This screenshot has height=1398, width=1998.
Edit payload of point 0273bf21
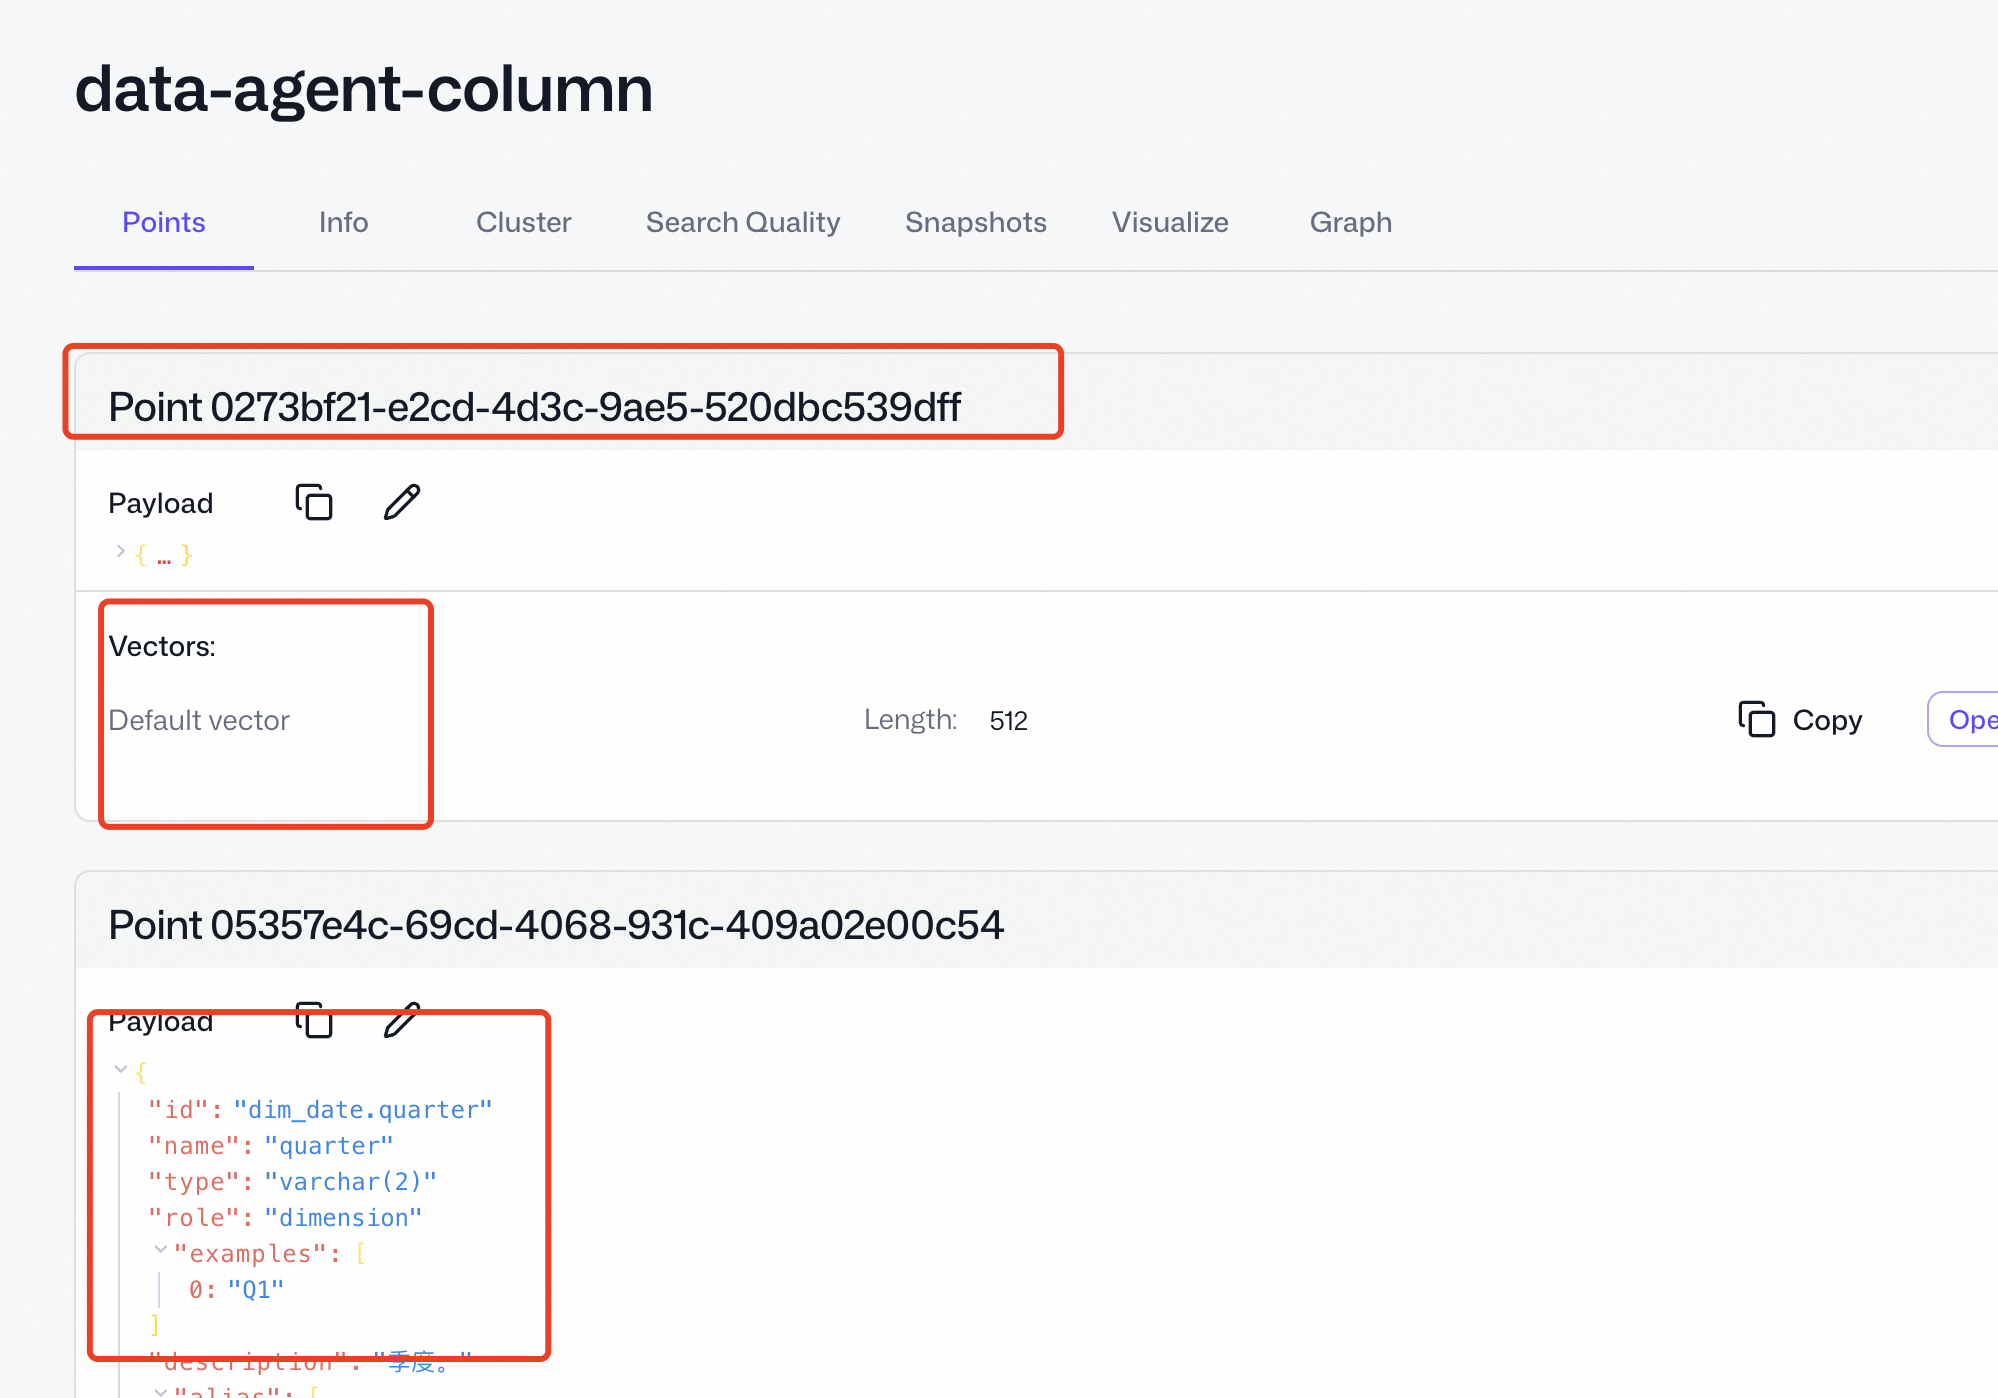pyautogui.click(x=402, y=502)
